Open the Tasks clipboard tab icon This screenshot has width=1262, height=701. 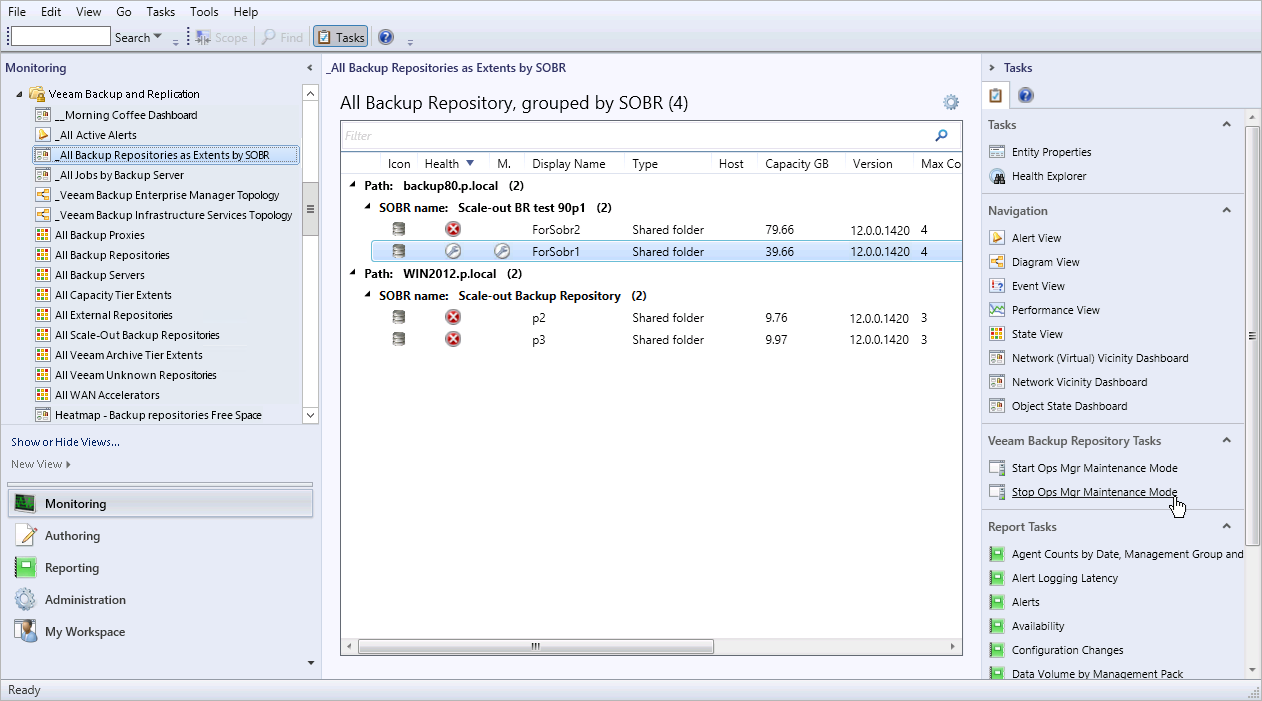(x=996, y=96)
